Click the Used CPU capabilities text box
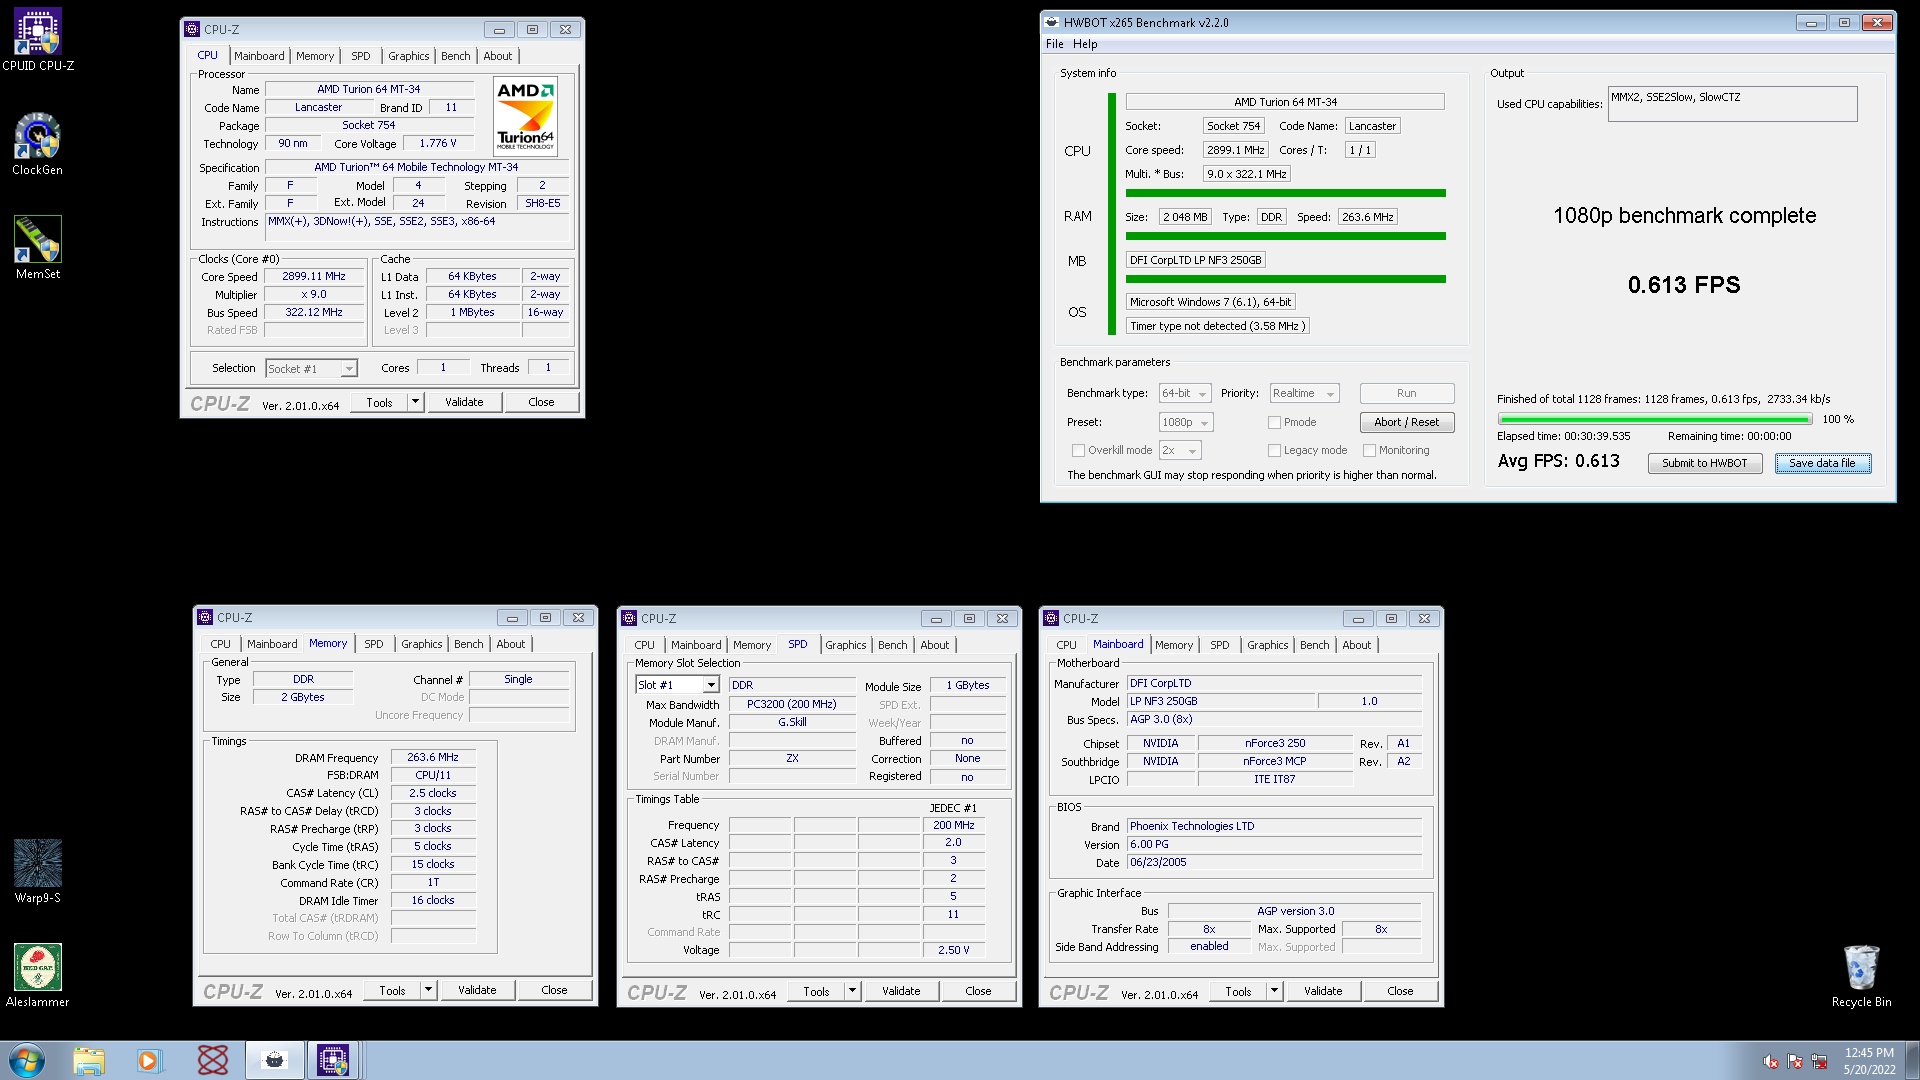This screenshot has height=1080, width=1920. coord(1732,104)
